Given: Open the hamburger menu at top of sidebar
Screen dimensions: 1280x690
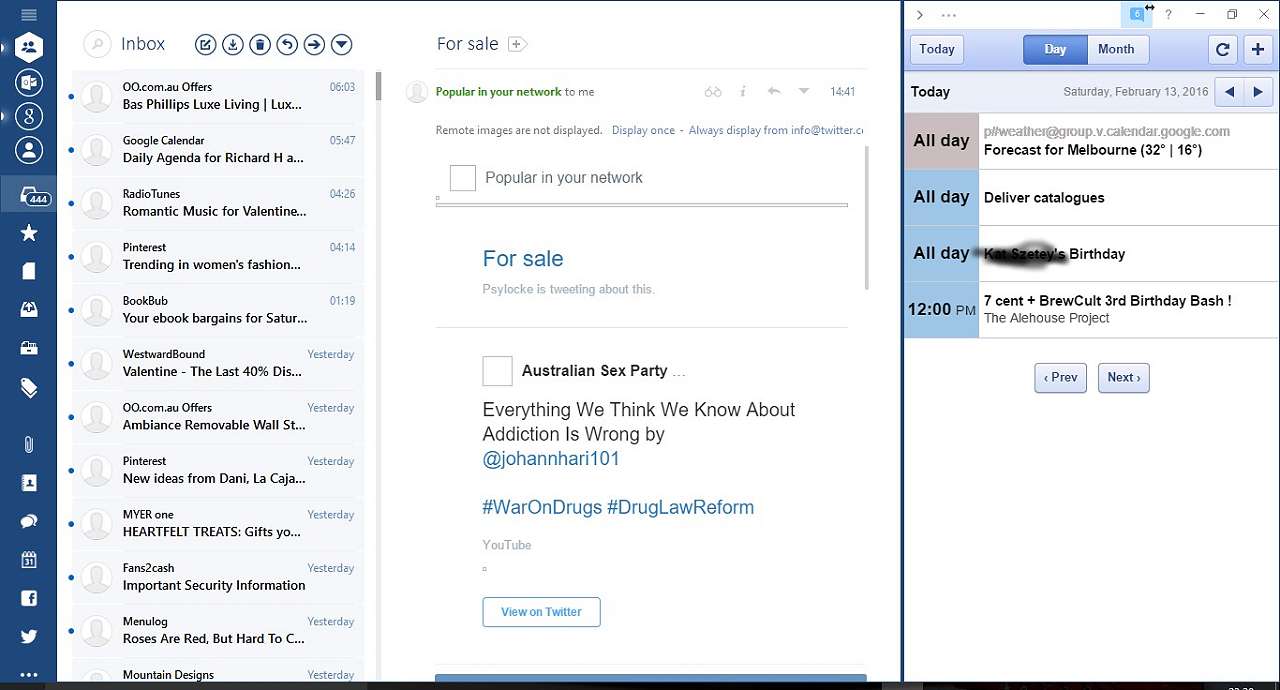Looking at the screenshot, I should (x=28, y=14).
